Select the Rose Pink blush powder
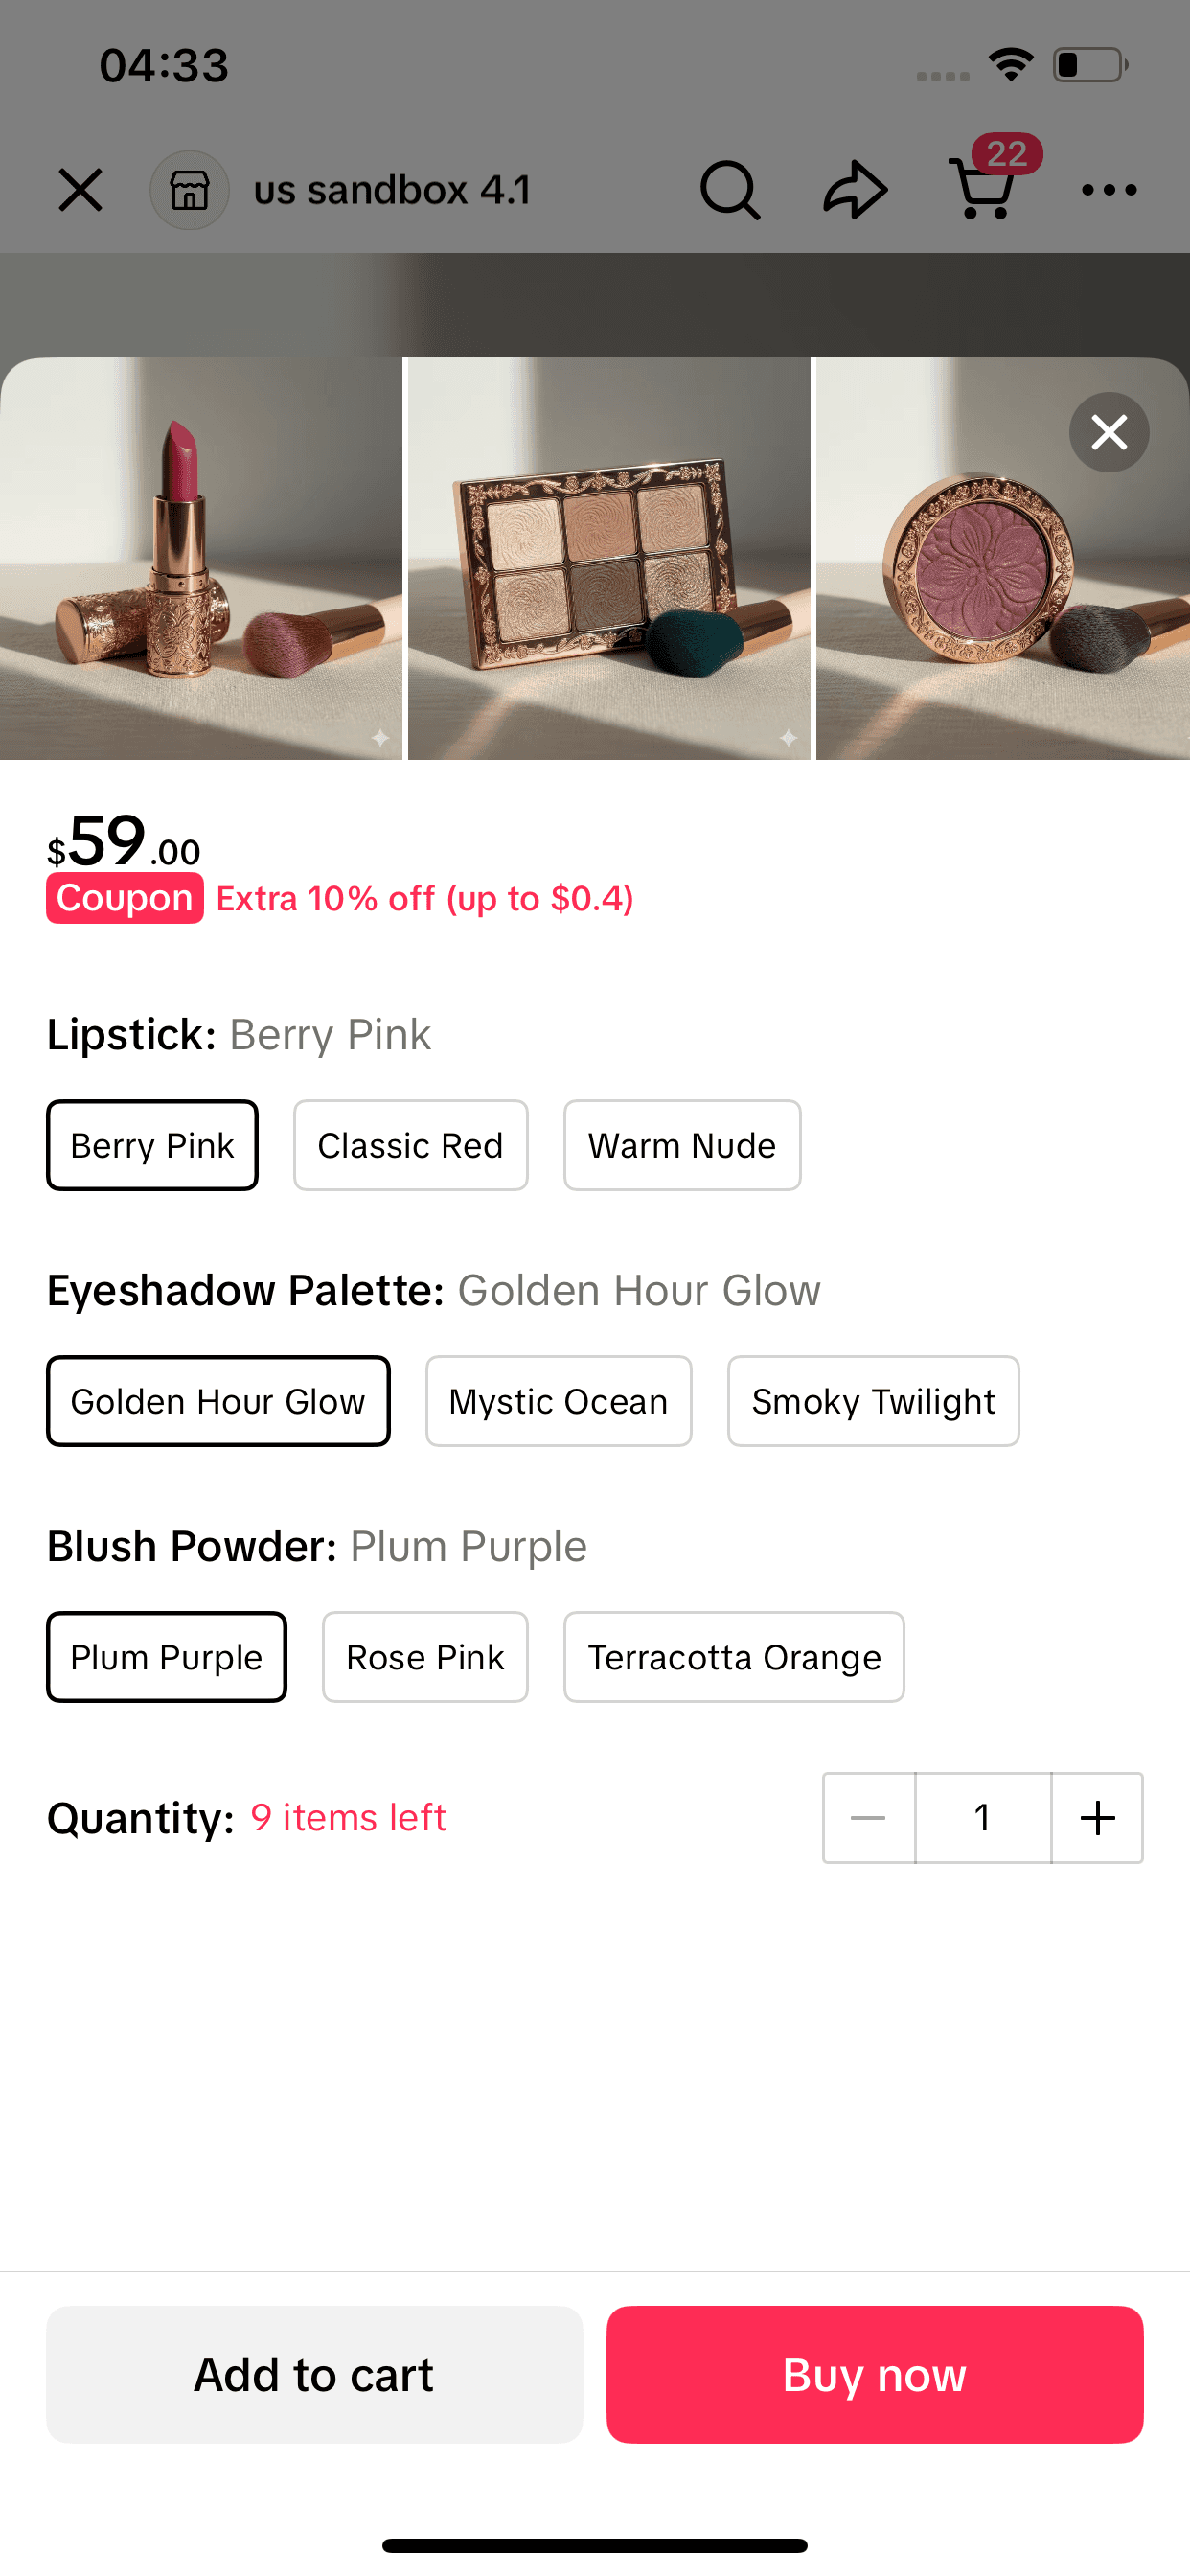The height and width of the screenshot is (2576, 1190). click(424, 1656)
